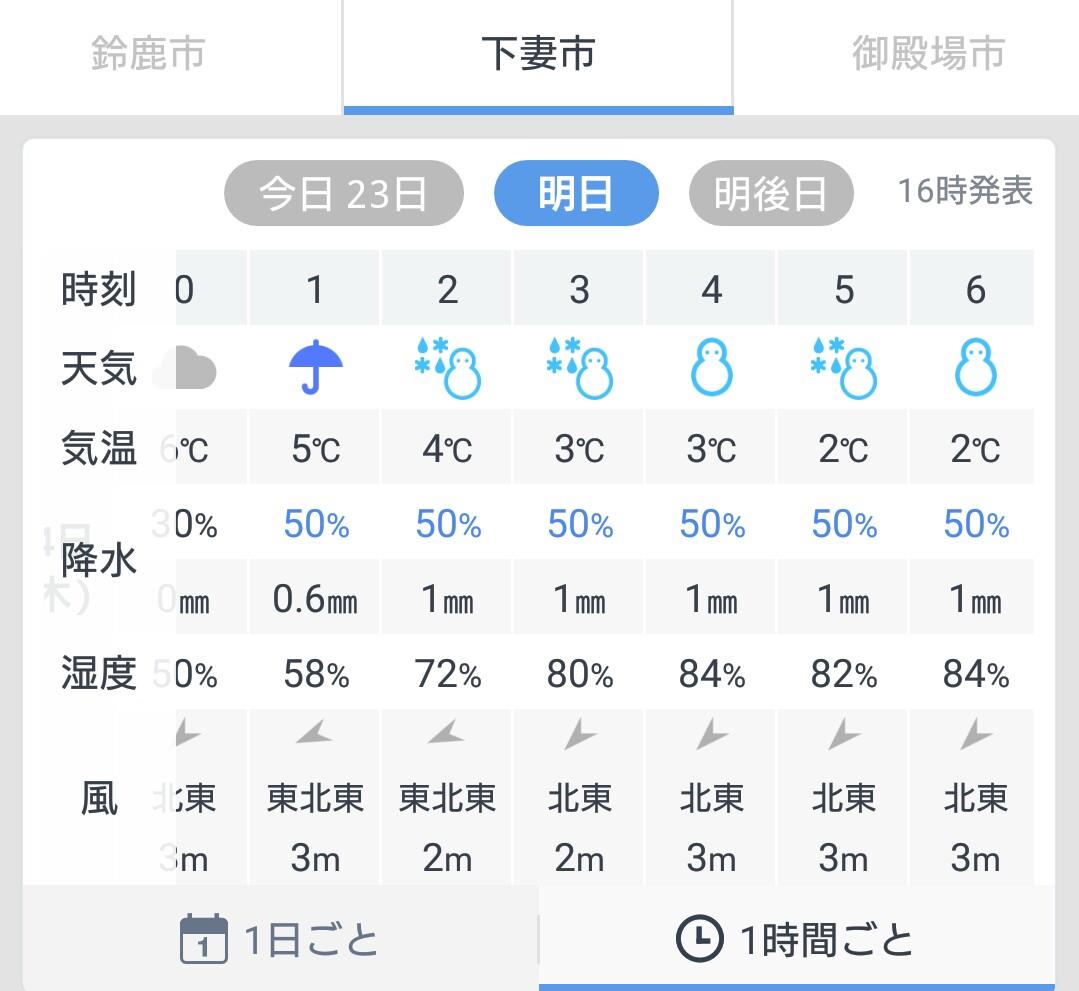This screenshot has height=991, width=1079.
Task: Click the umbrella rain icon at 1時
Action: tap(315, 367)
